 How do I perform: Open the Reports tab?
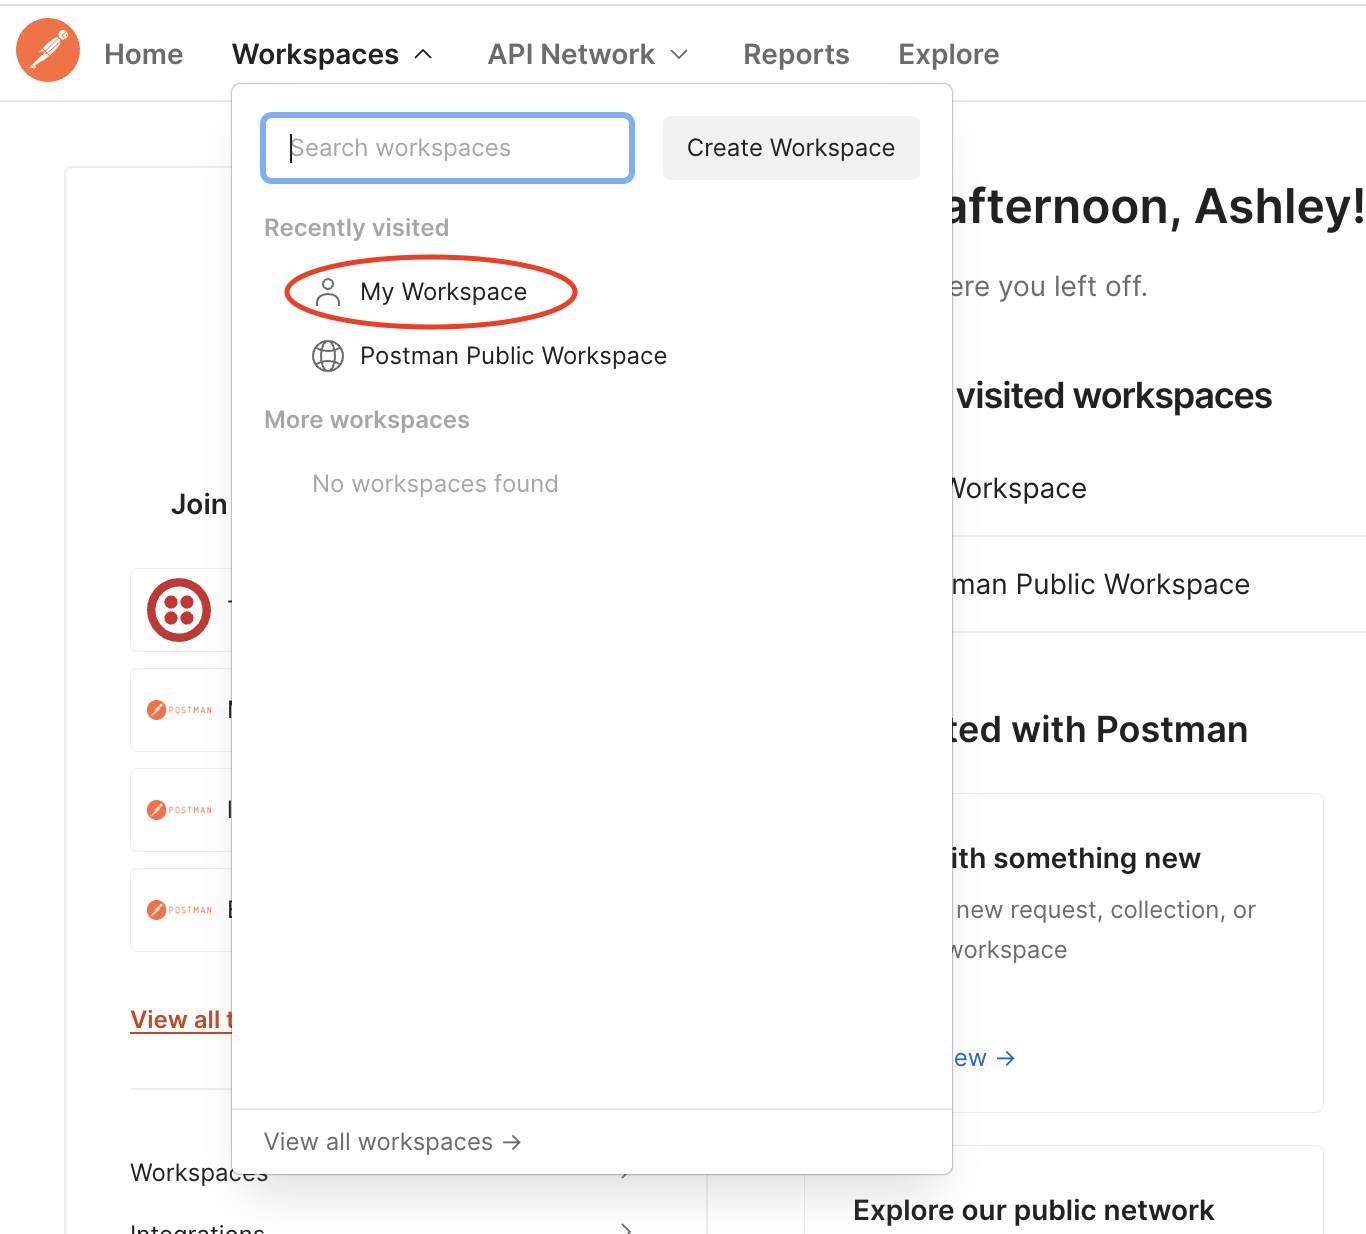pos(796,54)
